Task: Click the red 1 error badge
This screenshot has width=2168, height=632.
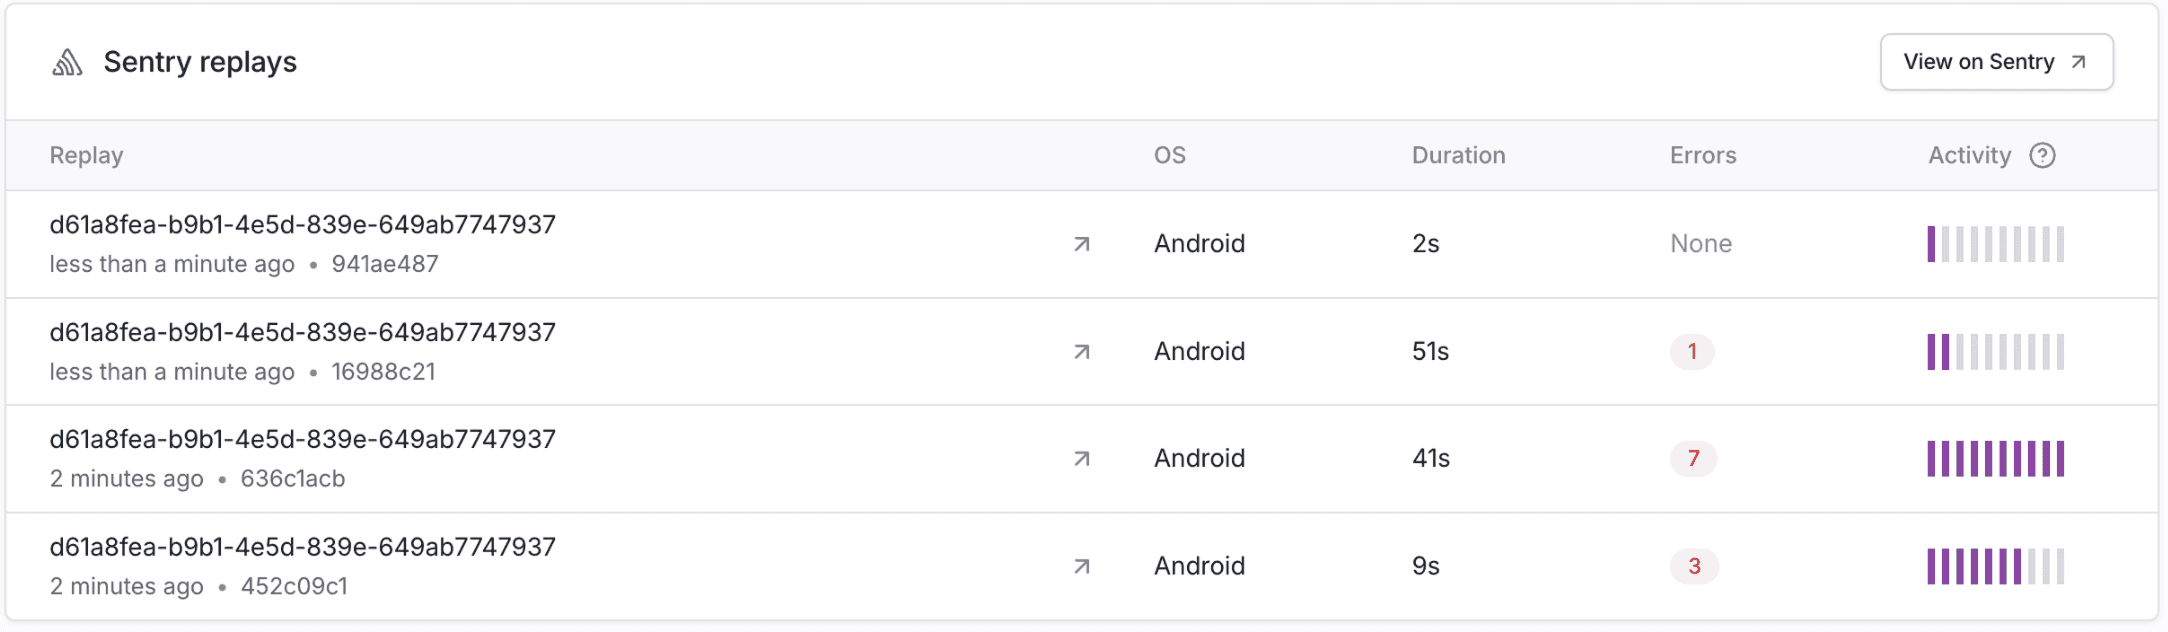Action: tap(1692, 351)
